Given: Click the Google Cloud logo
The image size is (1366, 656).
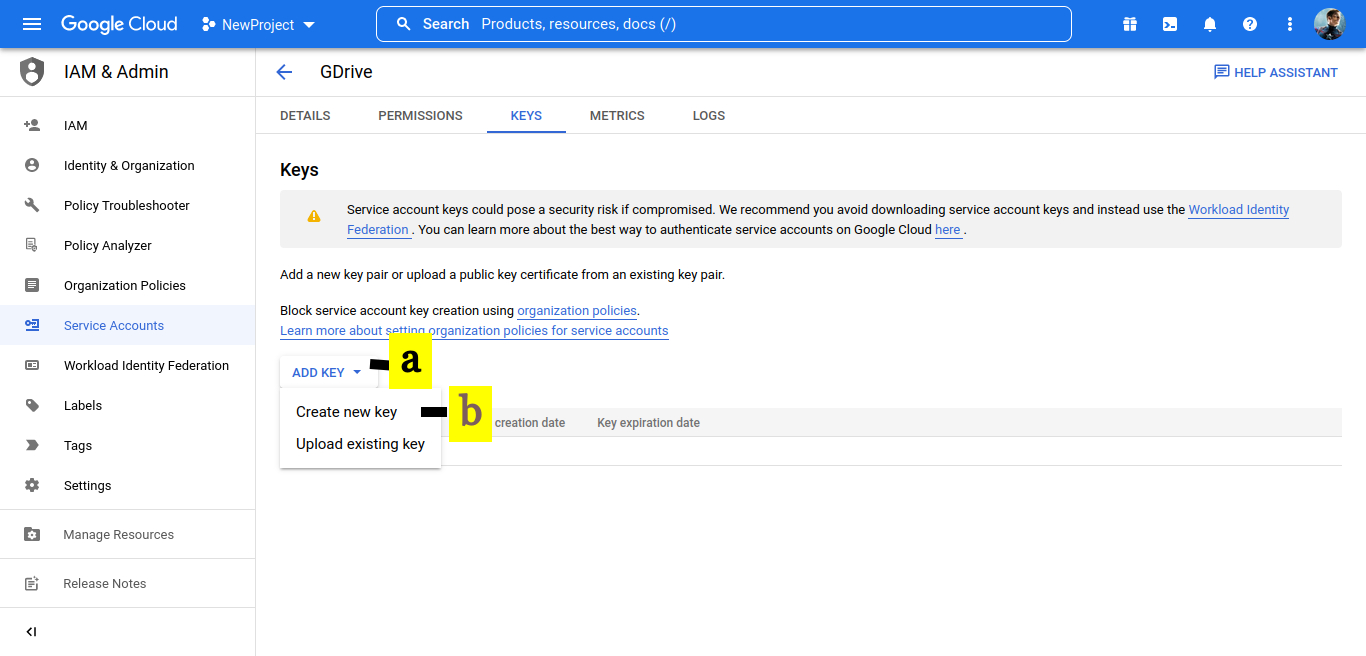Looking at the screenshot, I should tap(119, 24).
